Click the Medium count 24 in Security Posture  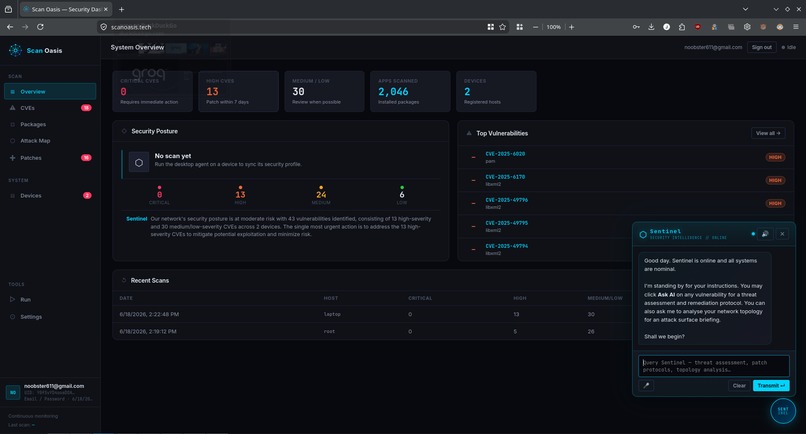coord(321,194)
